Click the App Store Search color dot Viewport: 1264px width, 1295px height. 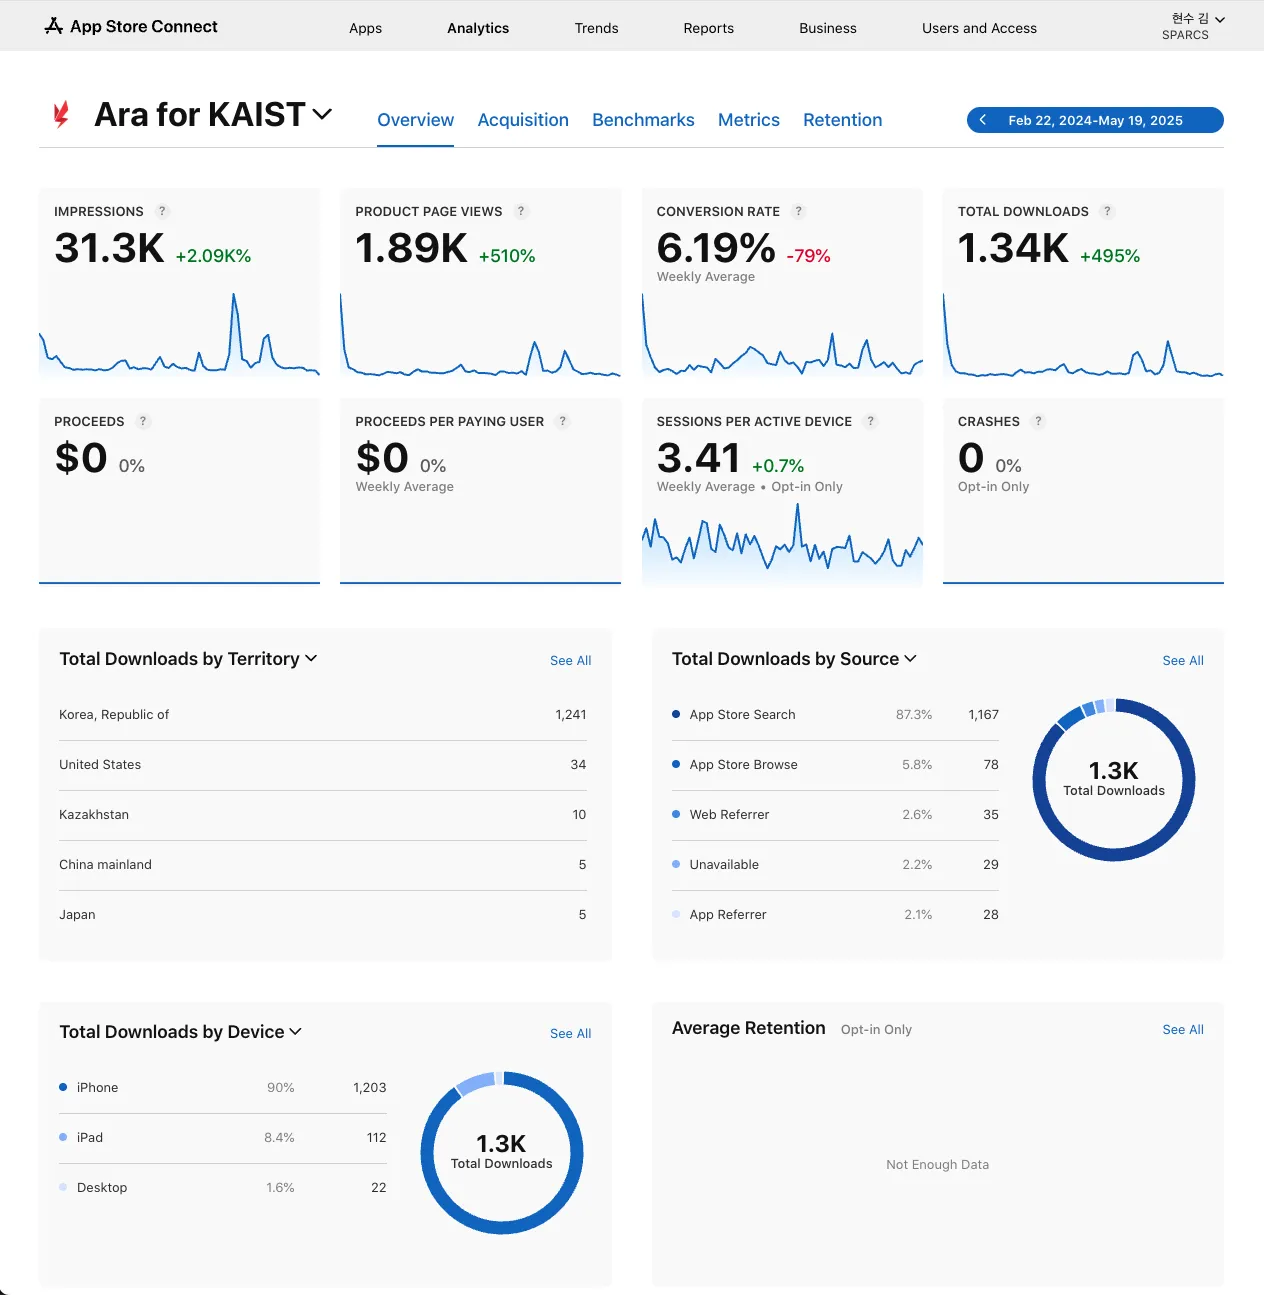(676, 714)
